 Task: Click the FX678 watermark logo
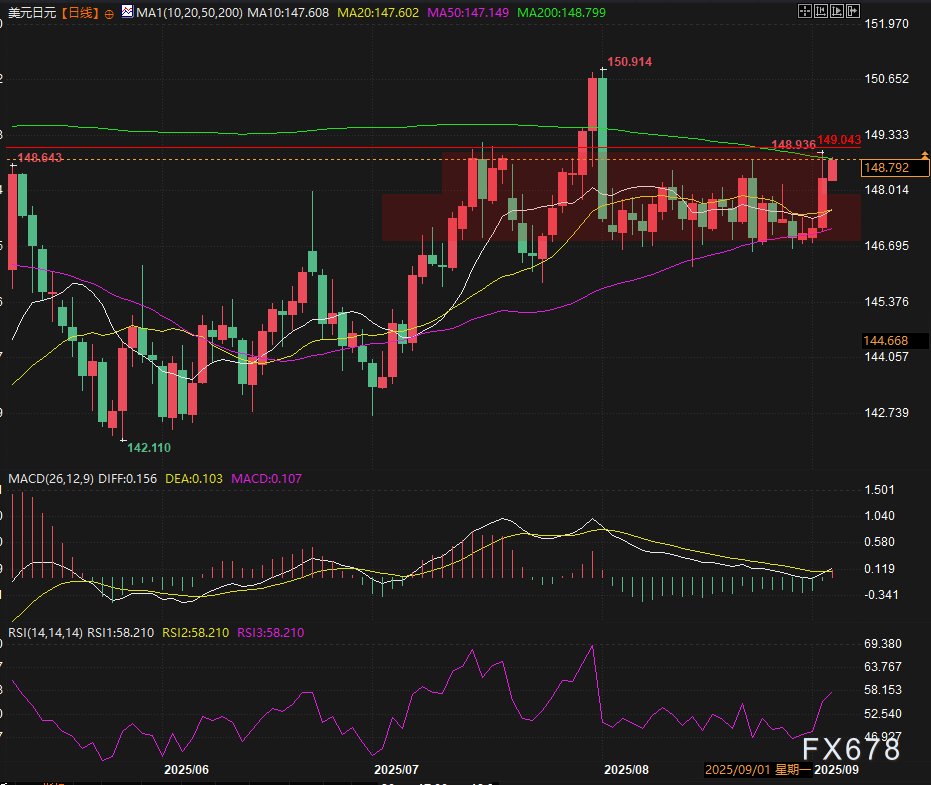coord(850,747)
